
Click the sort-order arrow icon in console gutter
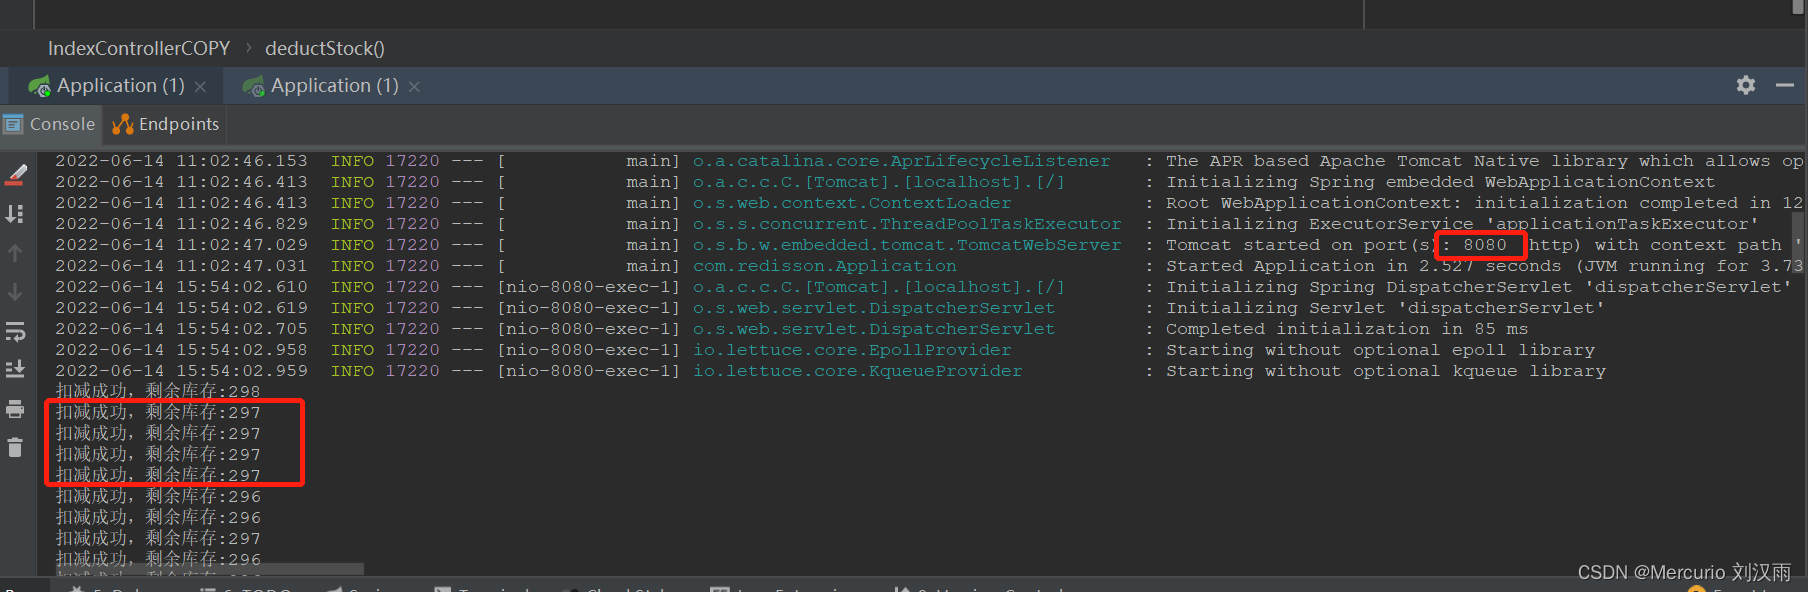pyautogui.click(x=15, y=214)
